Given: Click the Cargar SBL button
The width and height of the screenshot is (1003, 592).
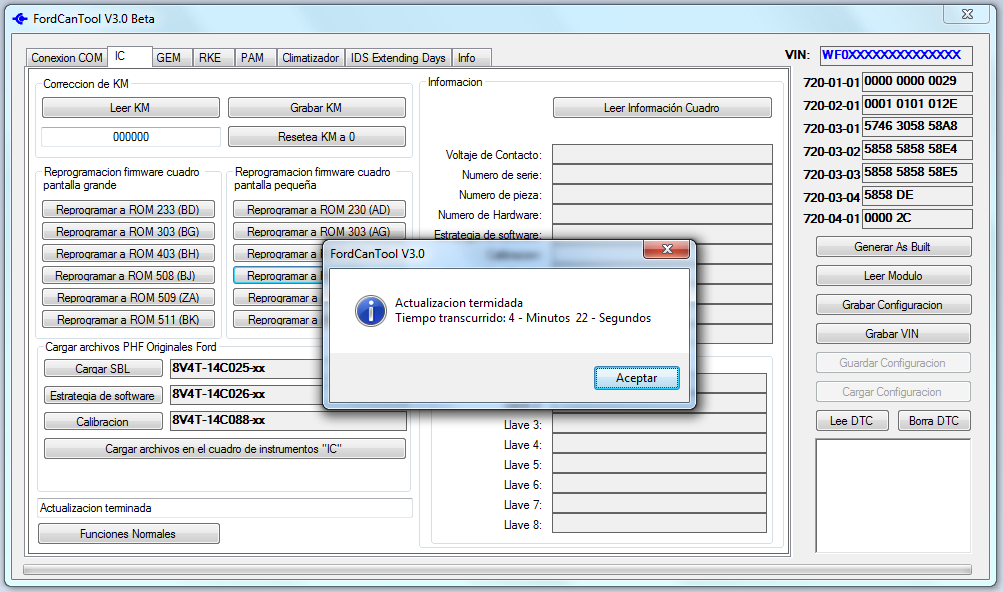Looking at the screenshot, I should click(101, 369).
